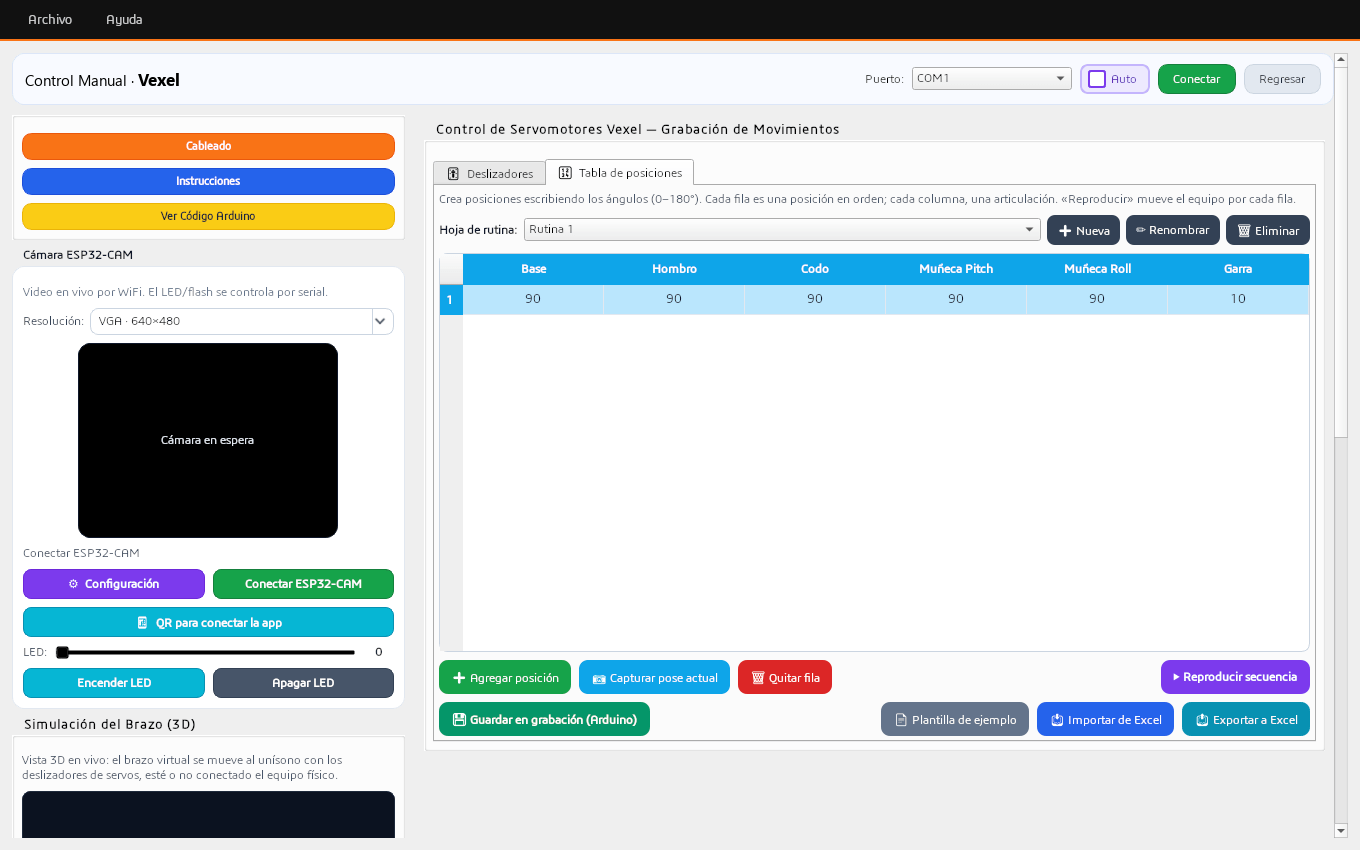Click Reproducir secuencia button
1360x850 pixels.
pos(1235,677)
